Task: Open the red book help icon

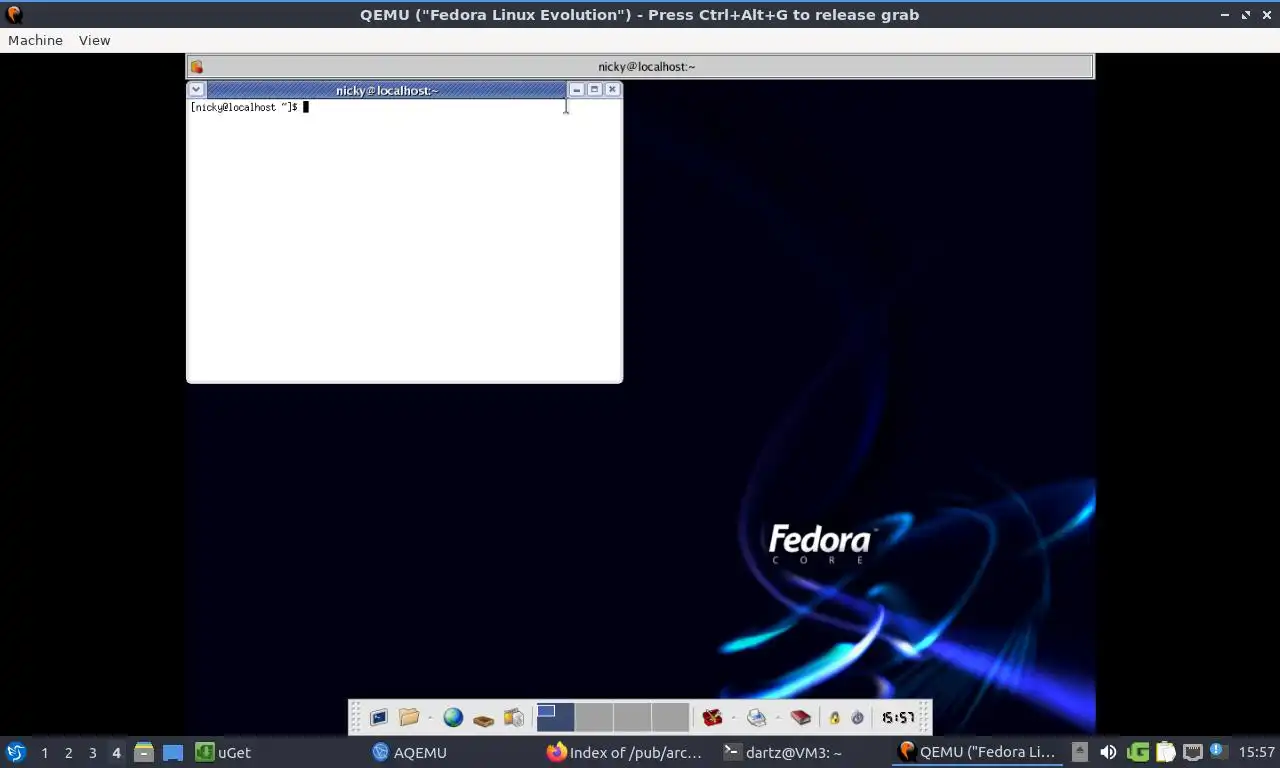Action: coord(800,717)
